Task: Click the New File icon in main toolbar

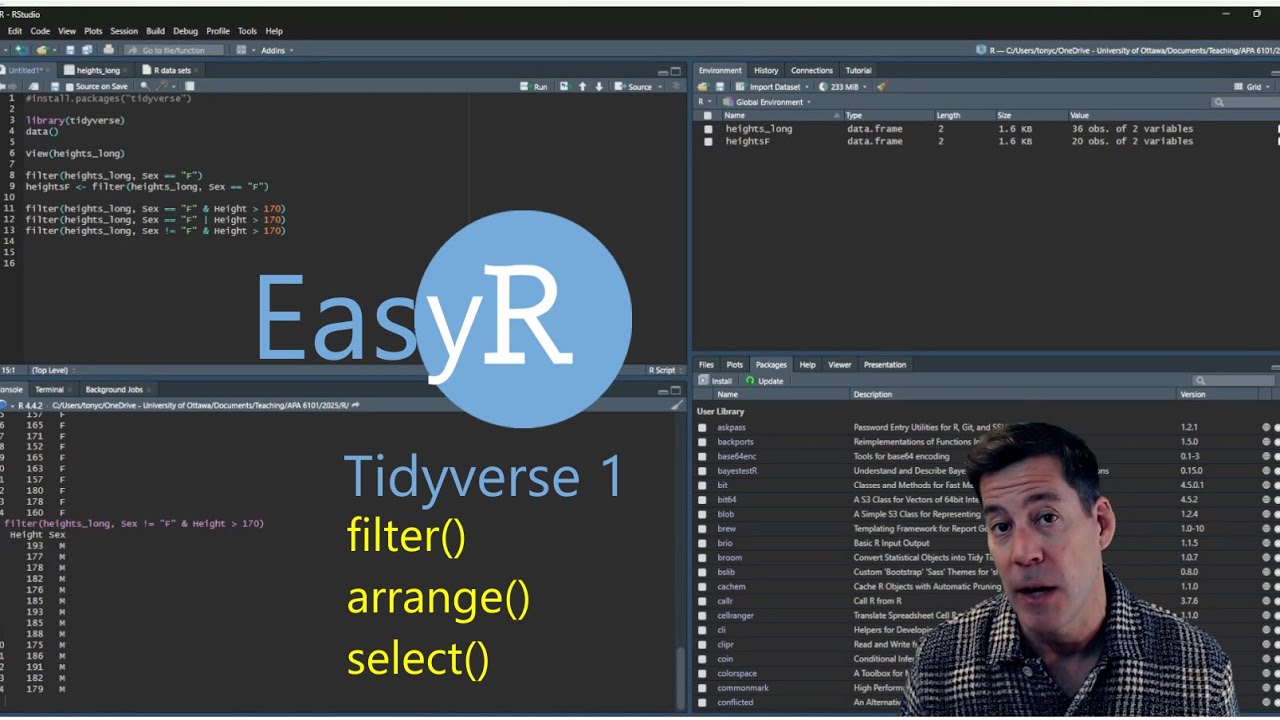Action: click(19, 50)
